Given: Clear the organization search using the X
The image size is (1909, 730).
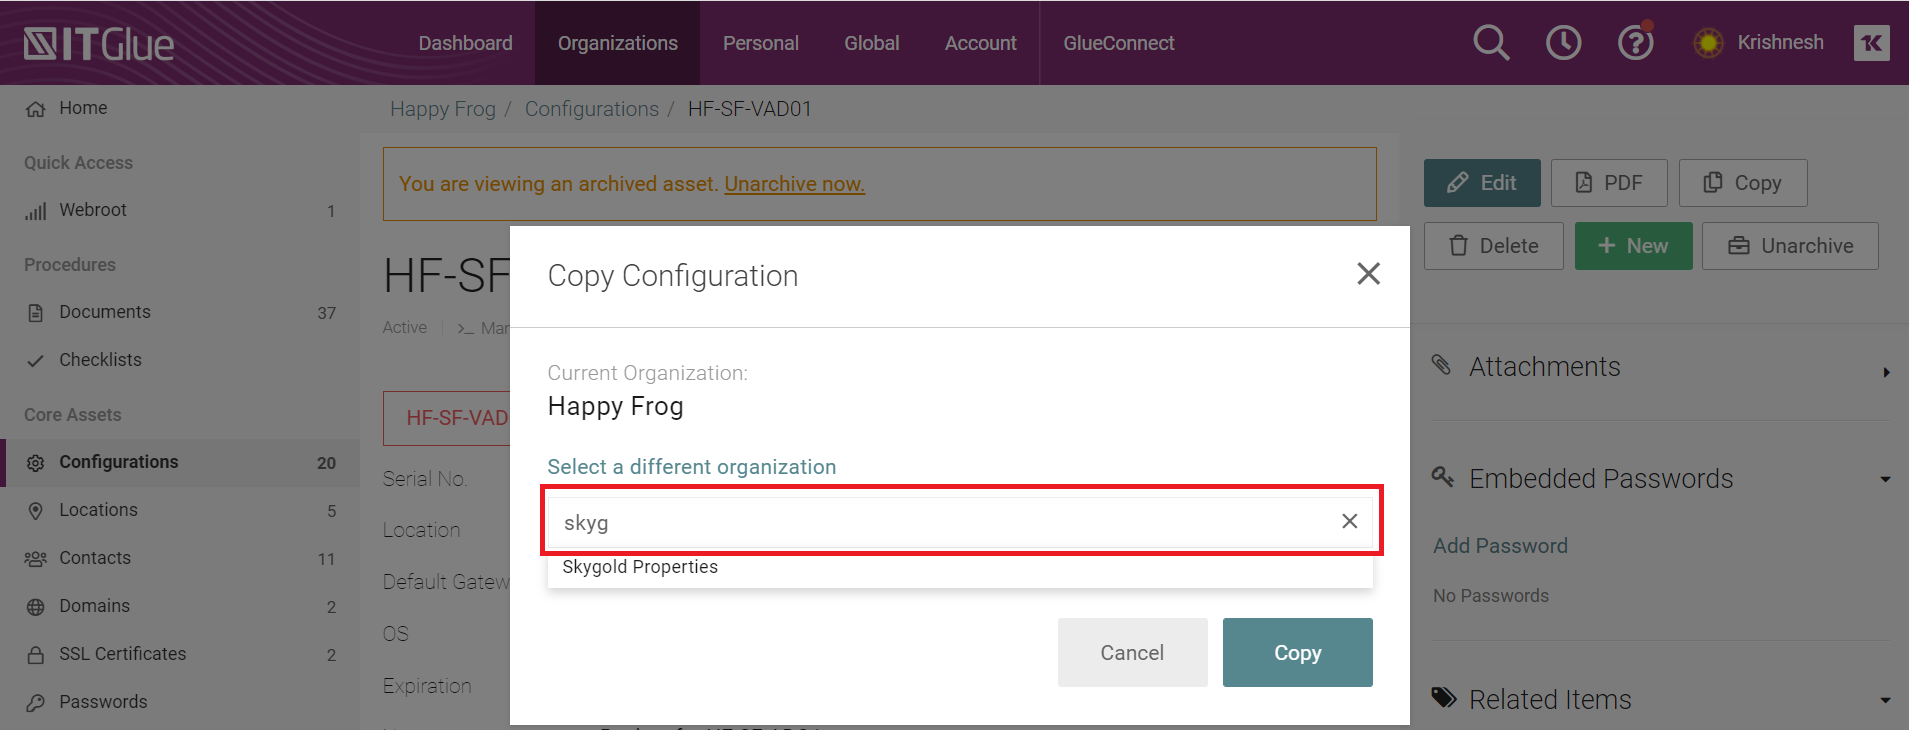Looking at the screenshot, I should (x=1349, y=521).
